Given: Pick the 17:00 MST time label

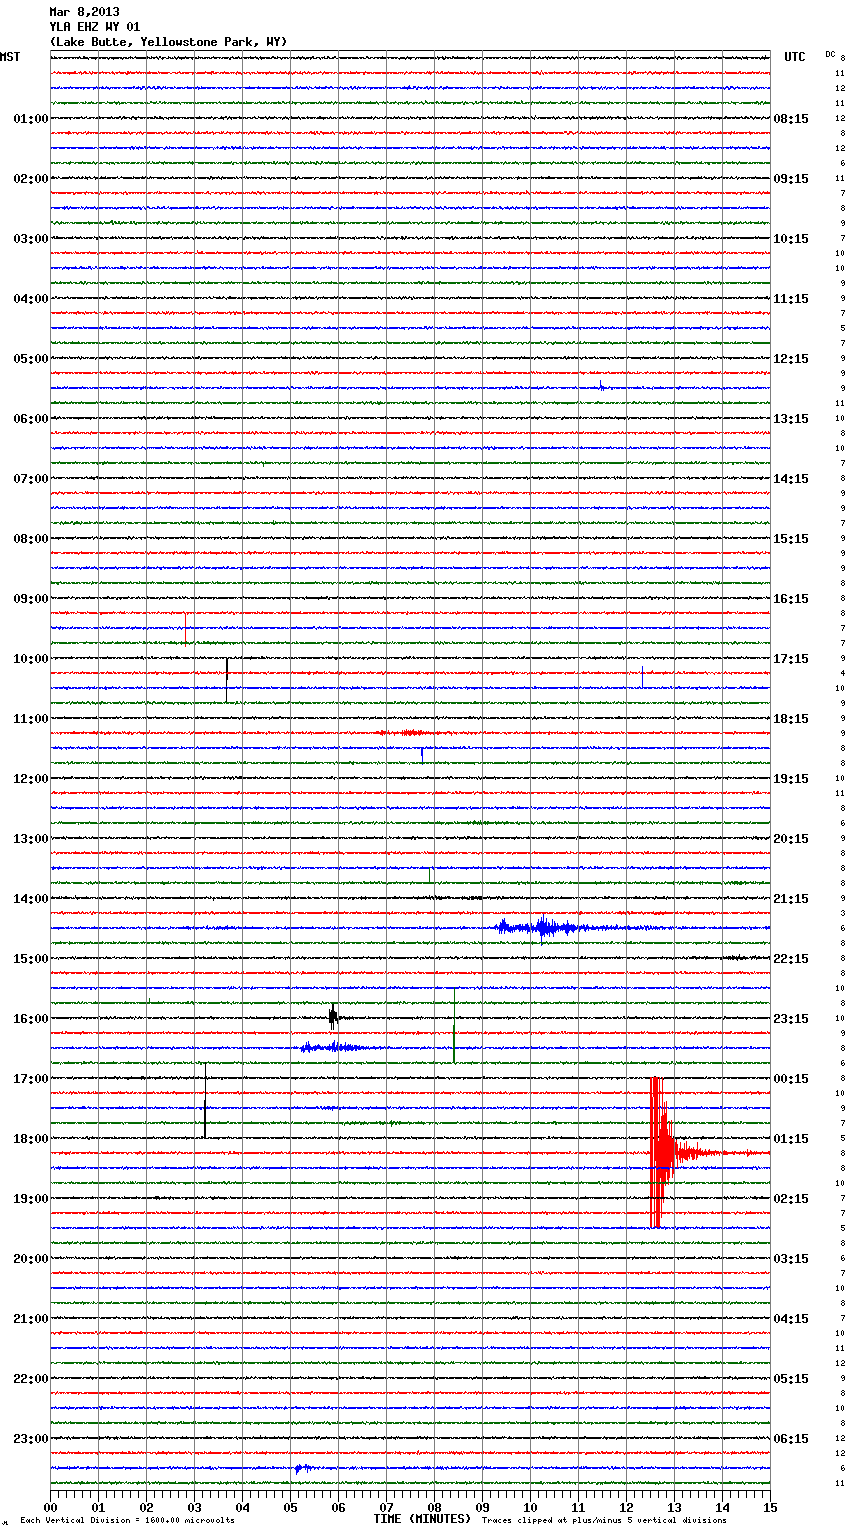Looking at the screenshot, I should point(31,1079).
